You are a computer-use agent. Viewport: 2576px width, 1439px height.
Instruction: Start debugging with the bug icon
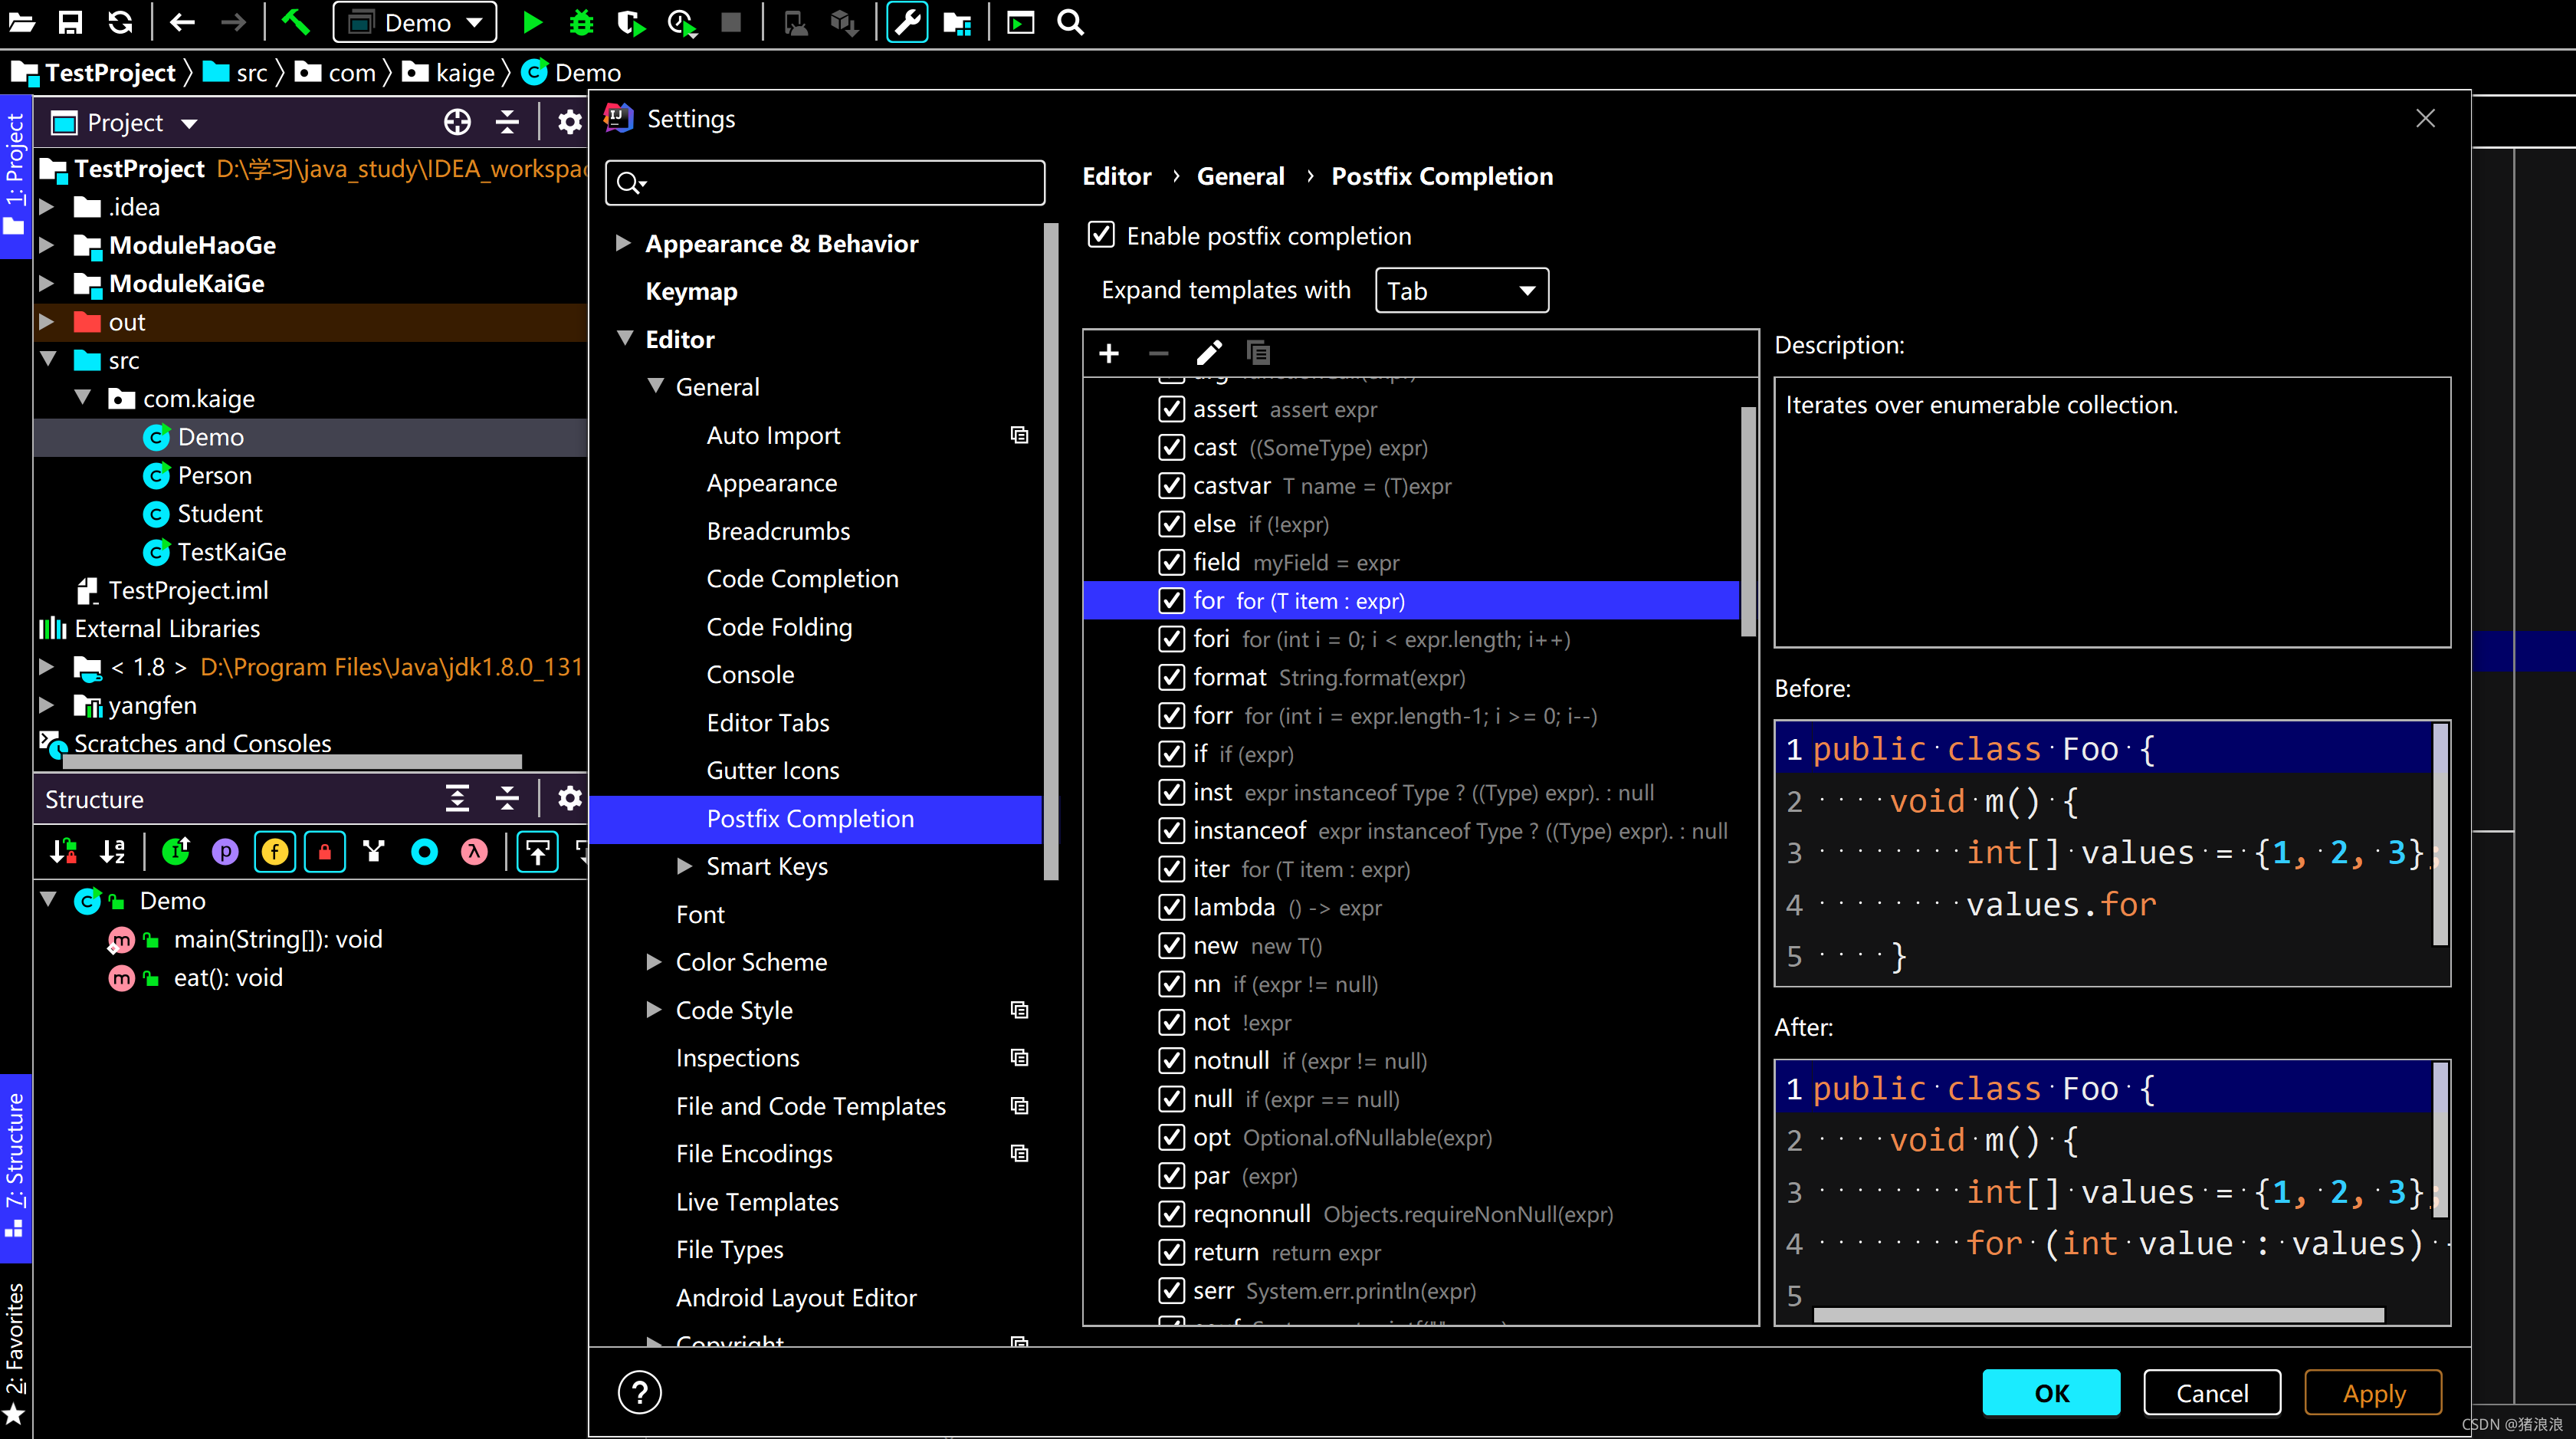click(x=581, y=22)
